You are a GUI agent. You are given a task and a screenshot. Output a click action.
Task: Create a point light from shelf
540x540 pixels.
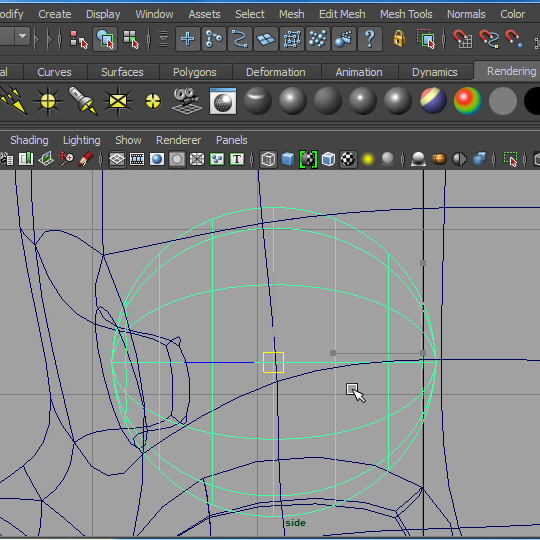point(48,101)
